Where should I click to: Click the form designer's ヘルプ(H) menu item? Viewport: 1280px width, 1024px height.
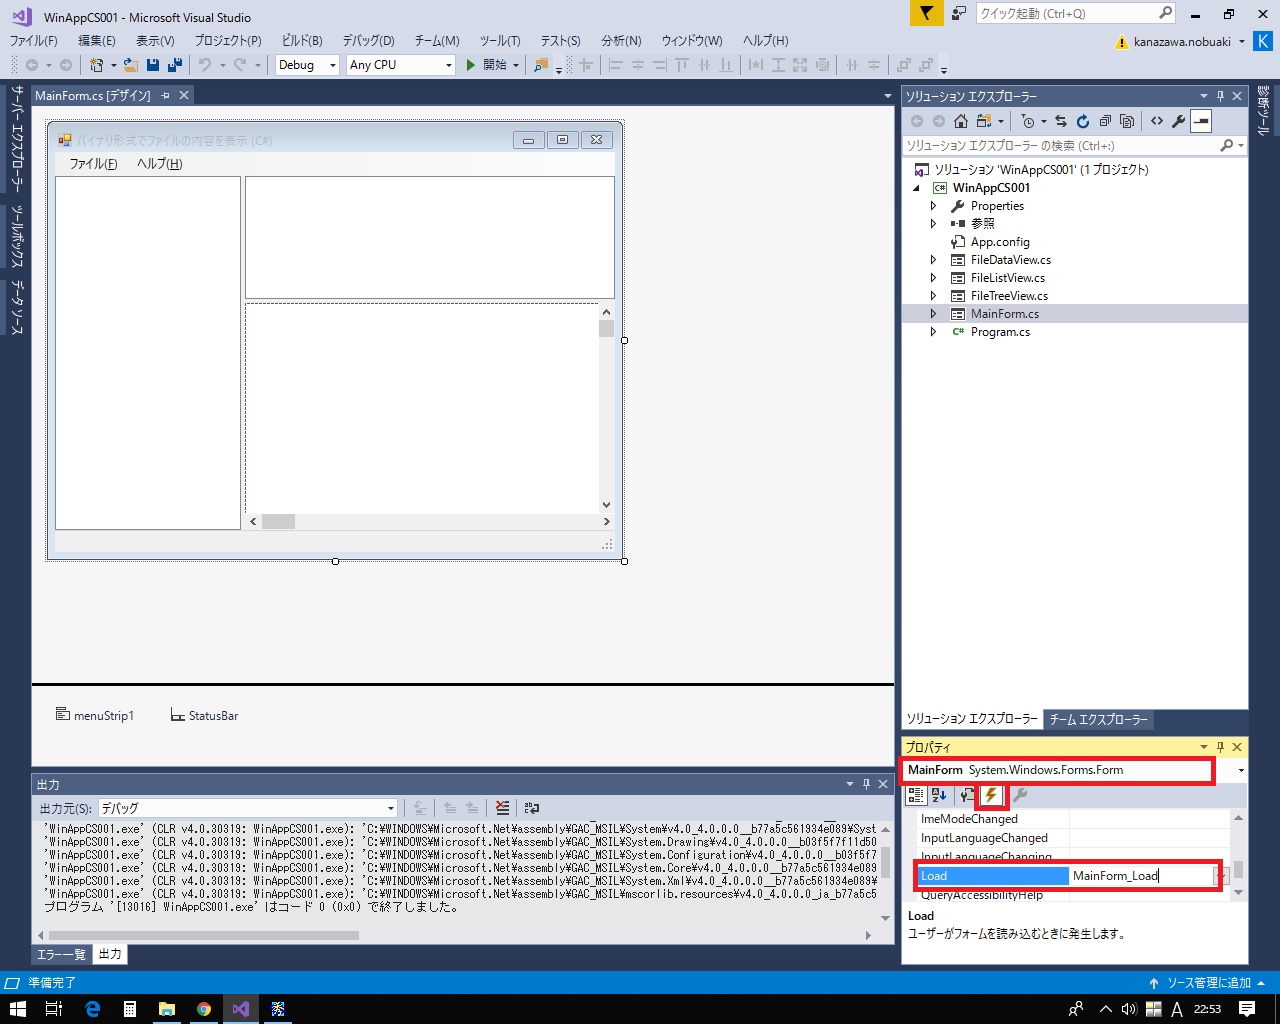(x=160, y=164)
